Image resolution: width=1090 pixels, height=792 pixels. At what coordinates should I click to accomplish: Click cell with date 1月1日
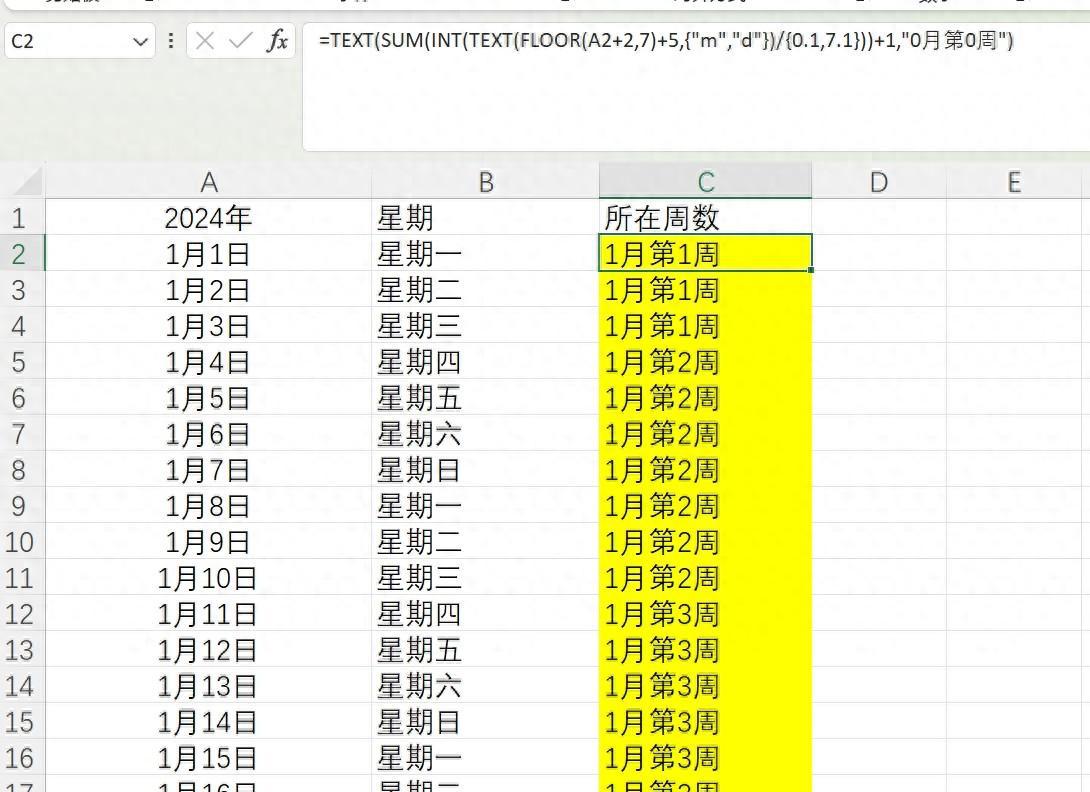point(209,254)
